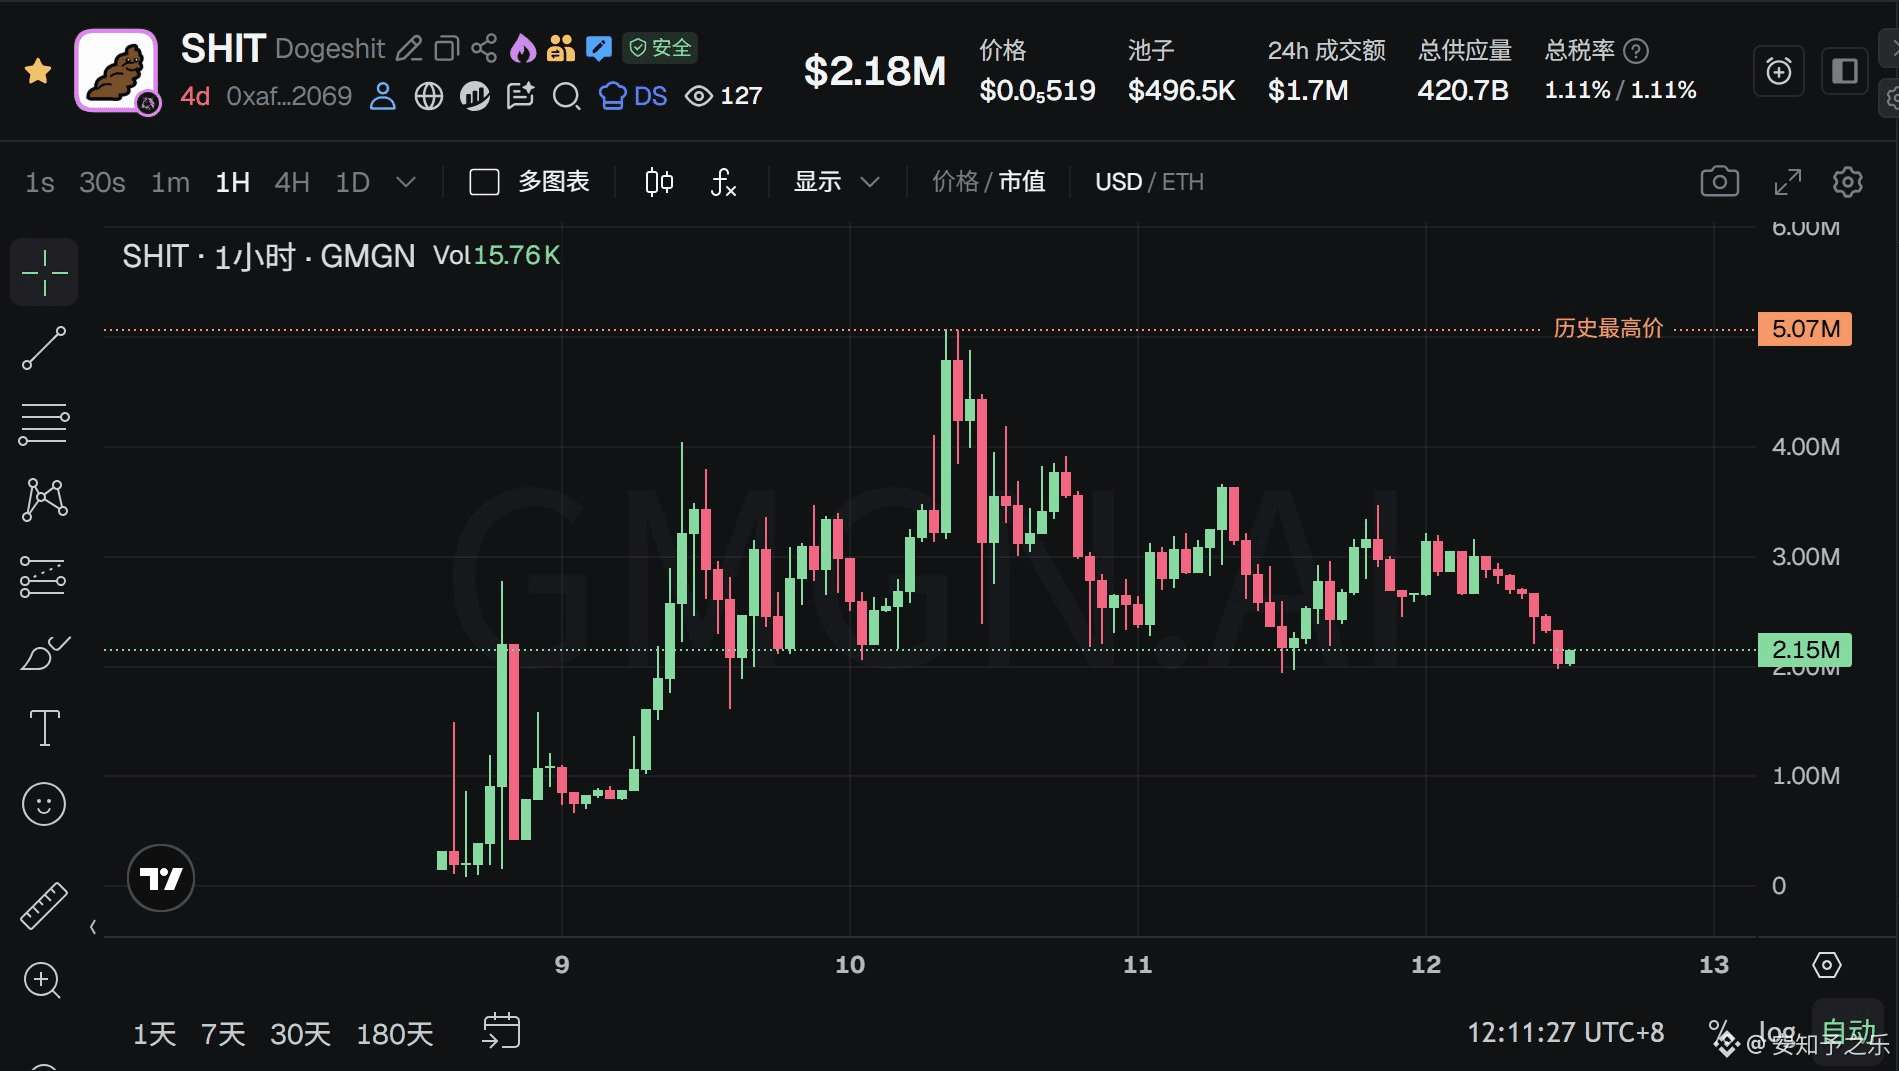Switch chart to 市值 market cap mode
The width and height of the screenshot is (1899, 1071).
point(1022,182)
